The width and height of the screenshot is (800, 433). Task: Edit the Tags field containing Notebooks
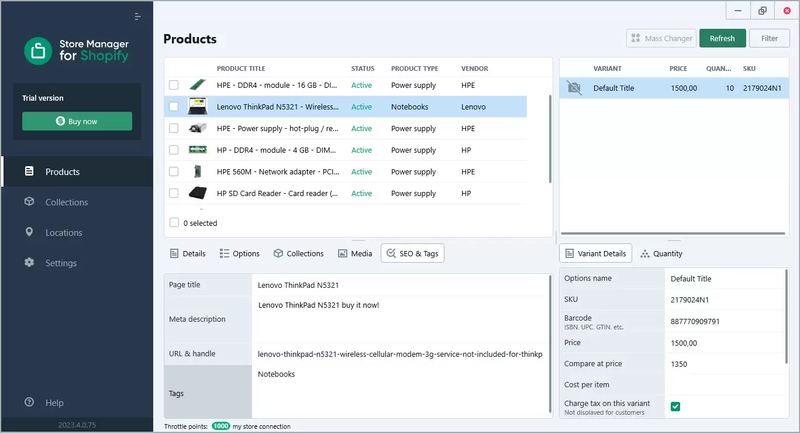(401, 392)
